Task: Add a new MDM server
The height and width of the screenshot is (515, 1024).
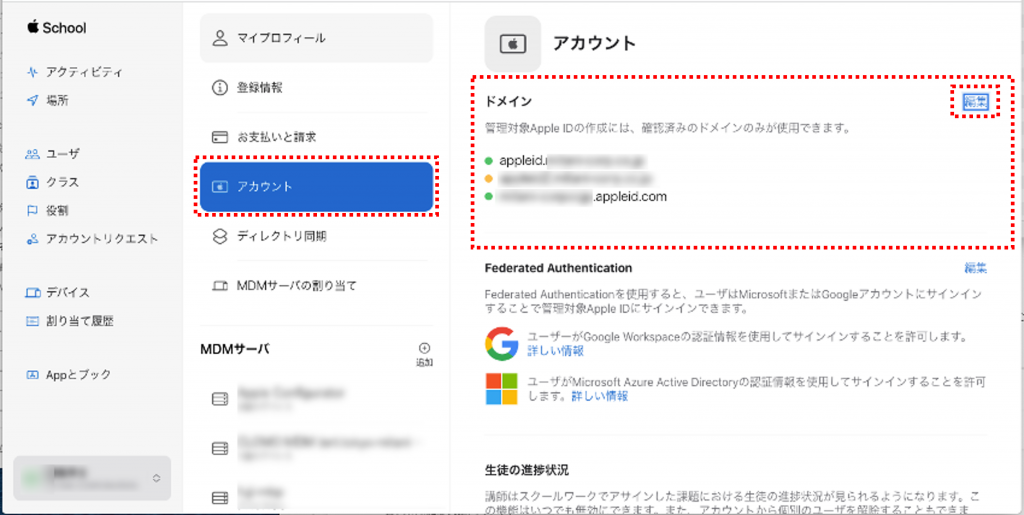Action: (424, 354)
